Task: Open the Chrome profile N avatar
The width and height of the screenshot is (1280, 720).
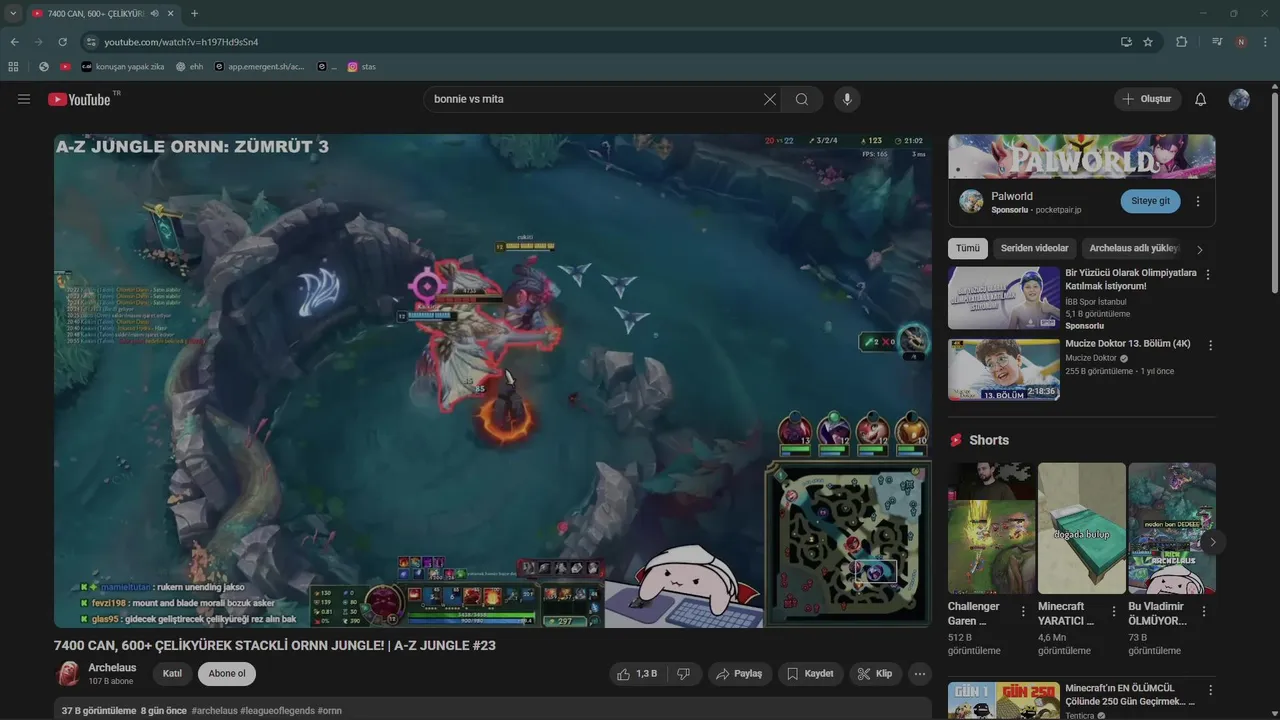Action: [x=1241, y=42]
